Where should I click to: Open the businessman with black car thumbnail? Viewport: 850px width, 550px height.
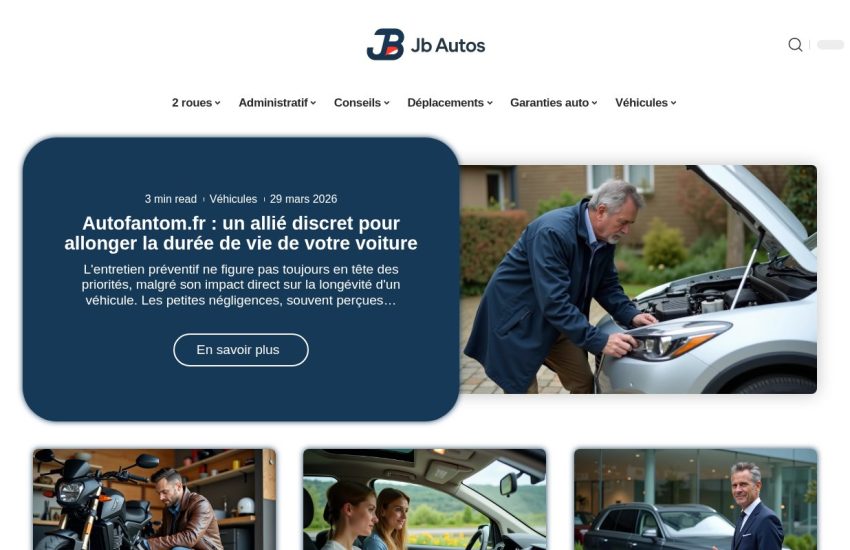tap(696, 499)
